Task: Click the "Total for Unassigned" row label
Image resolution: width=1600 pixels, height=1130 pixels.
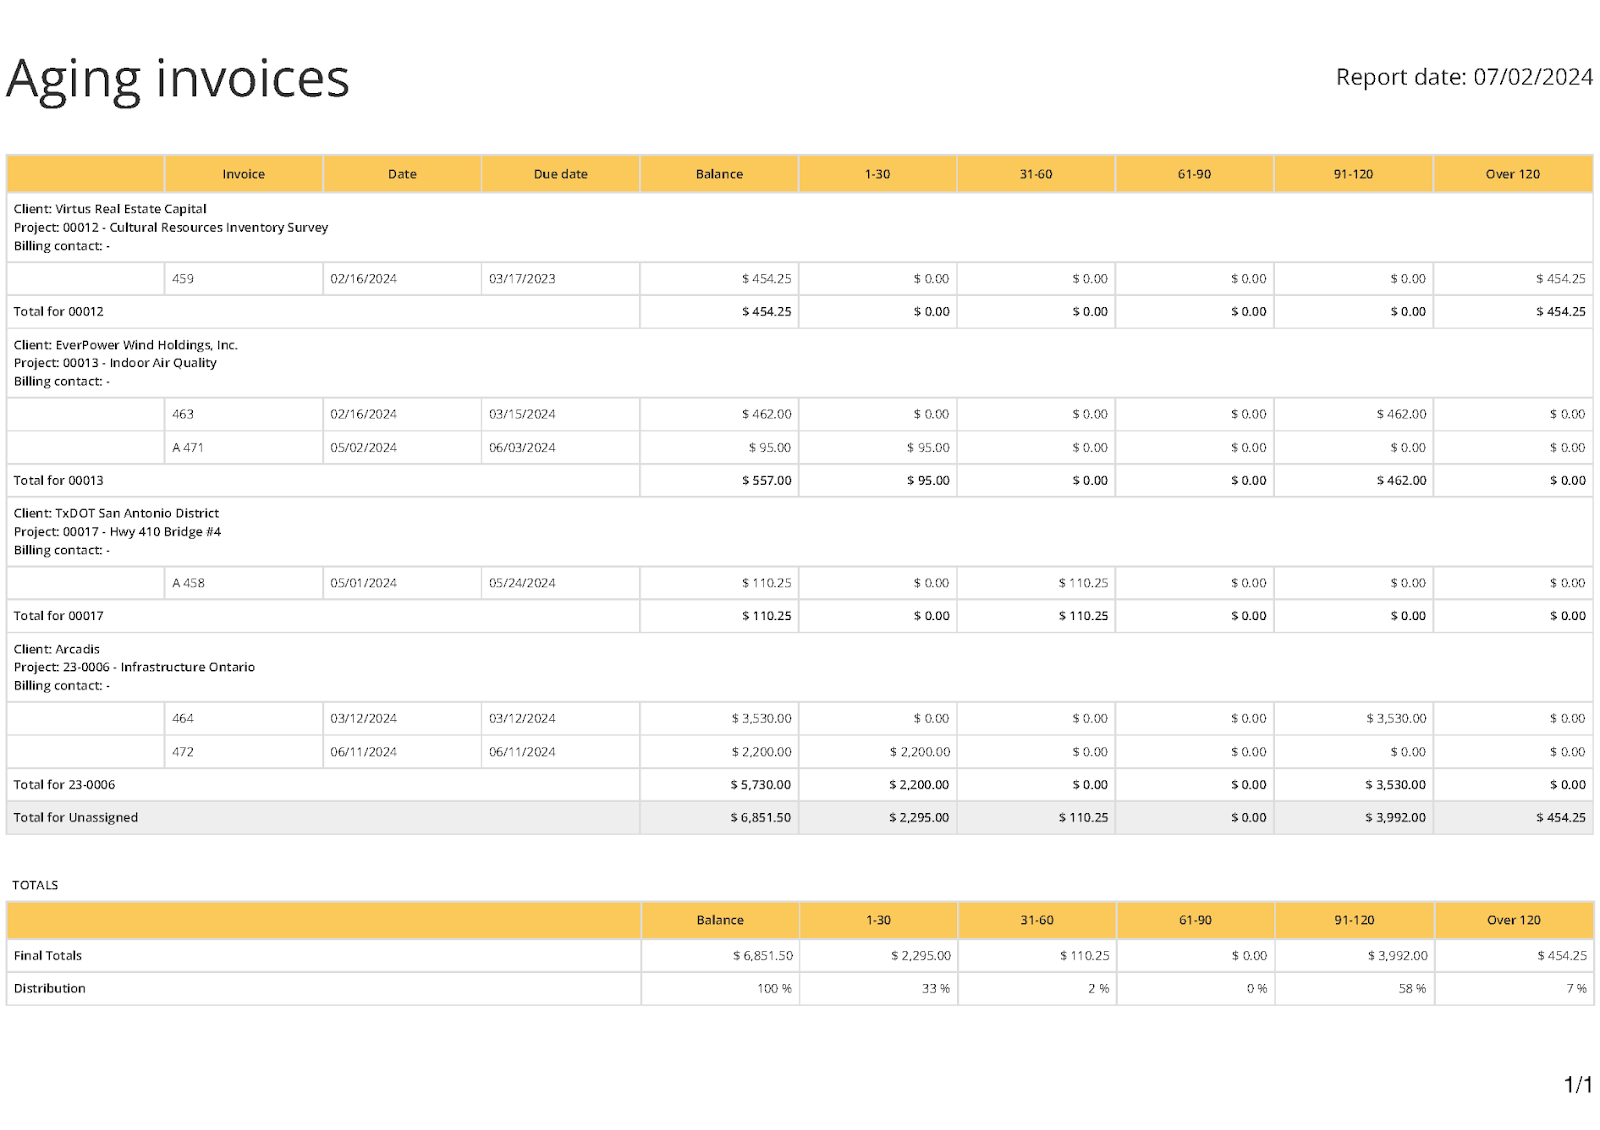Action: [x=76, y=818]
